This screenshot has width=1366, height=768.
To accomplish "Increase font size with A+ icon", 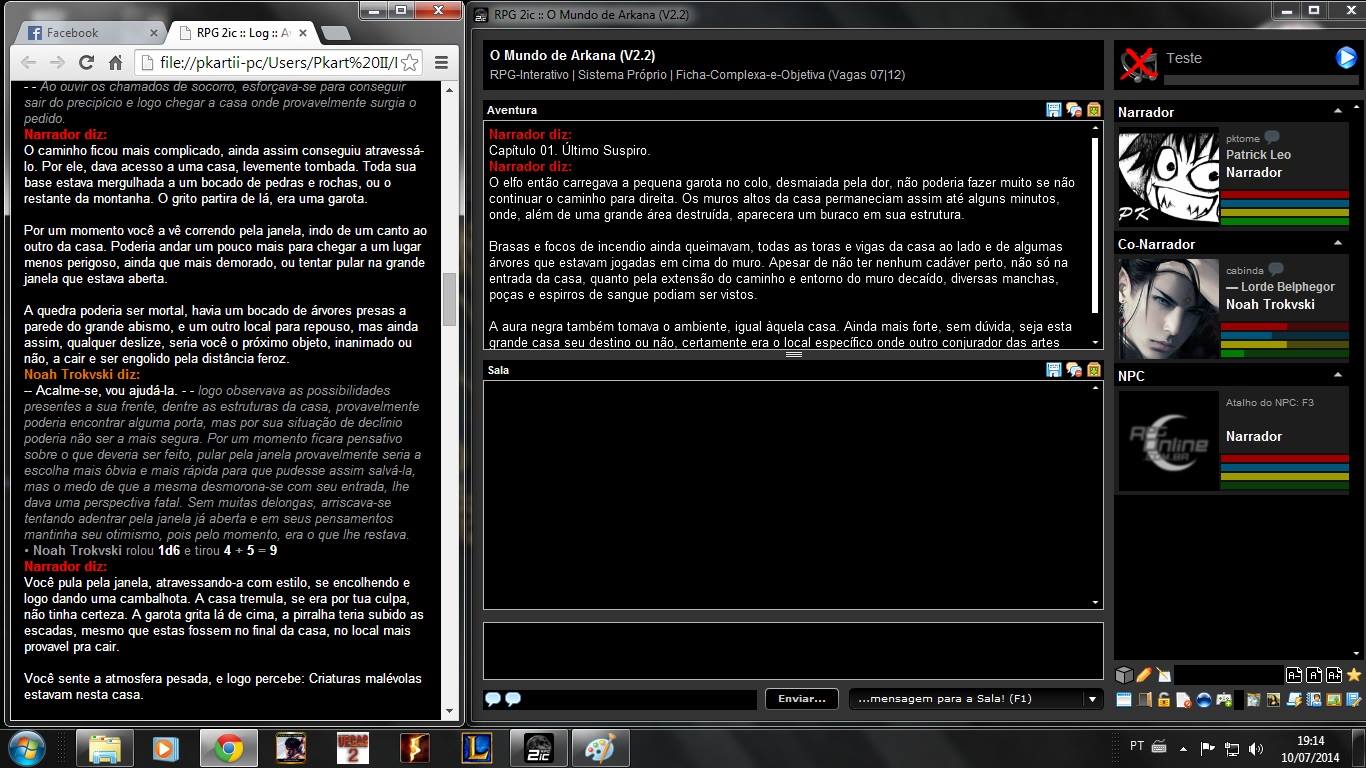I will pos(1334,675).
